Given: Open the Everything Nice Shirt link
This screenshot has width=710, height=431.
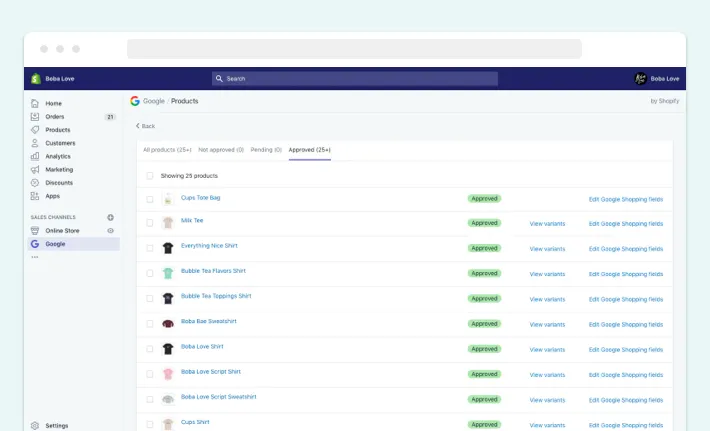Looking at the screenshot, I should point(209,245).
